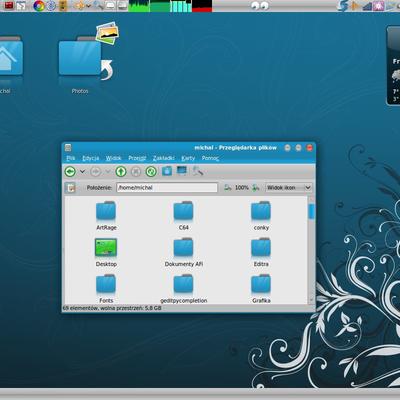Open the Forward history dropdown arrow

coord(108,172)
